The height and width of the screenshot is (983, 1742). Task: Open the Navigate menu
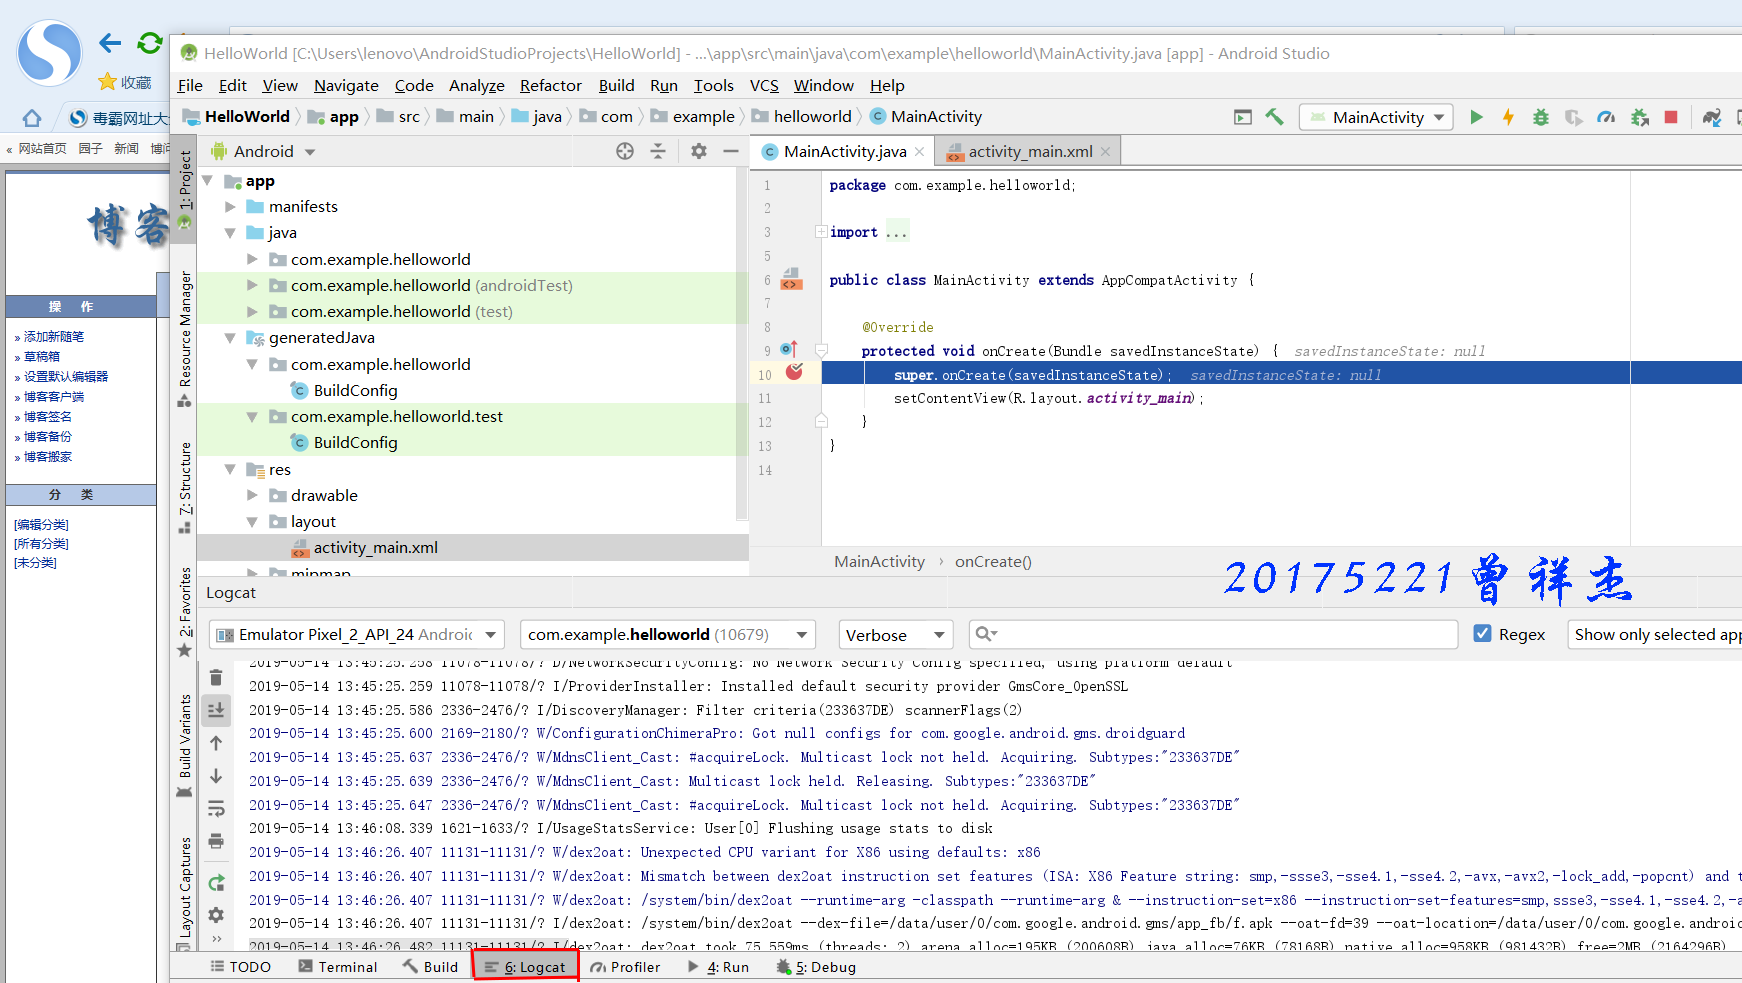(346, 86)
